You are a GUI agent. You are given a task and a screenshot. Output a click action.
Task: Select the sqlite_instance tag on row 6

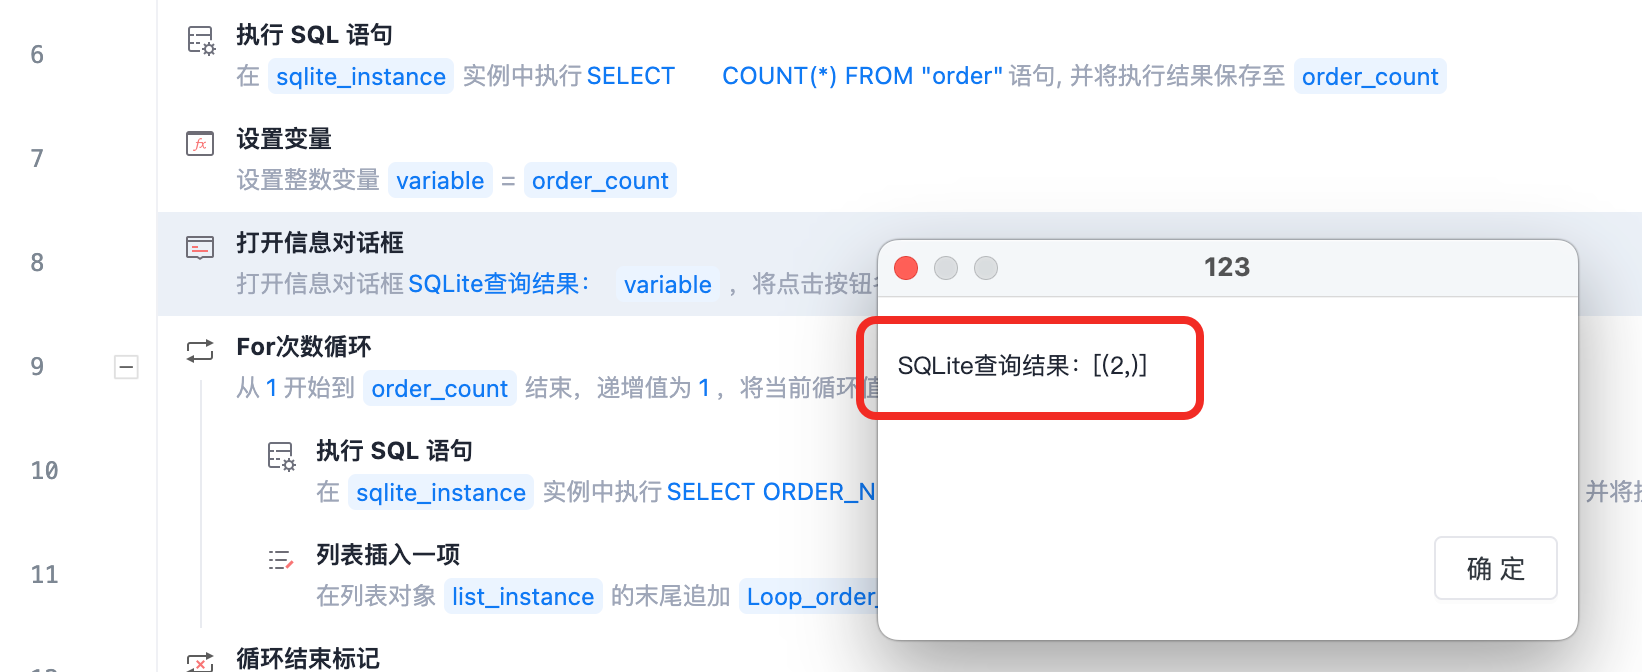[x=361, y=77]
